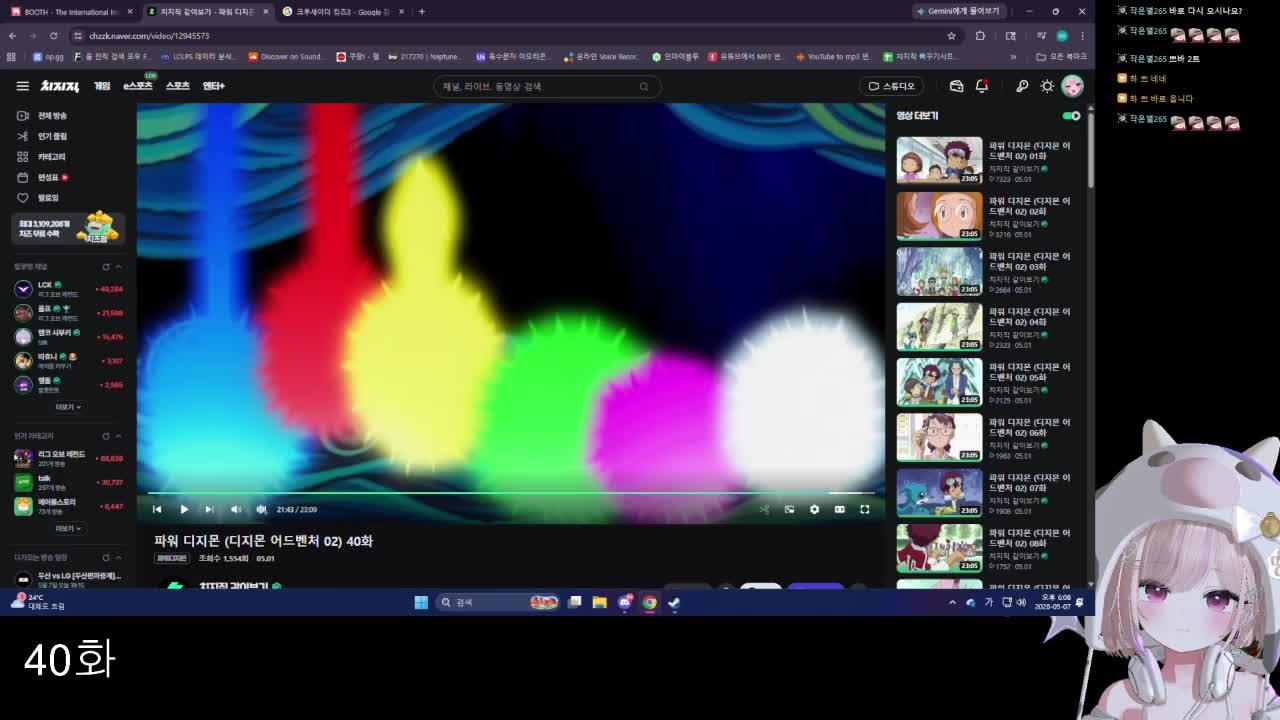This screenshot has width=1280, height=720.
Task: Open the cheese wallet icon in the header
Action: (956, 86)
